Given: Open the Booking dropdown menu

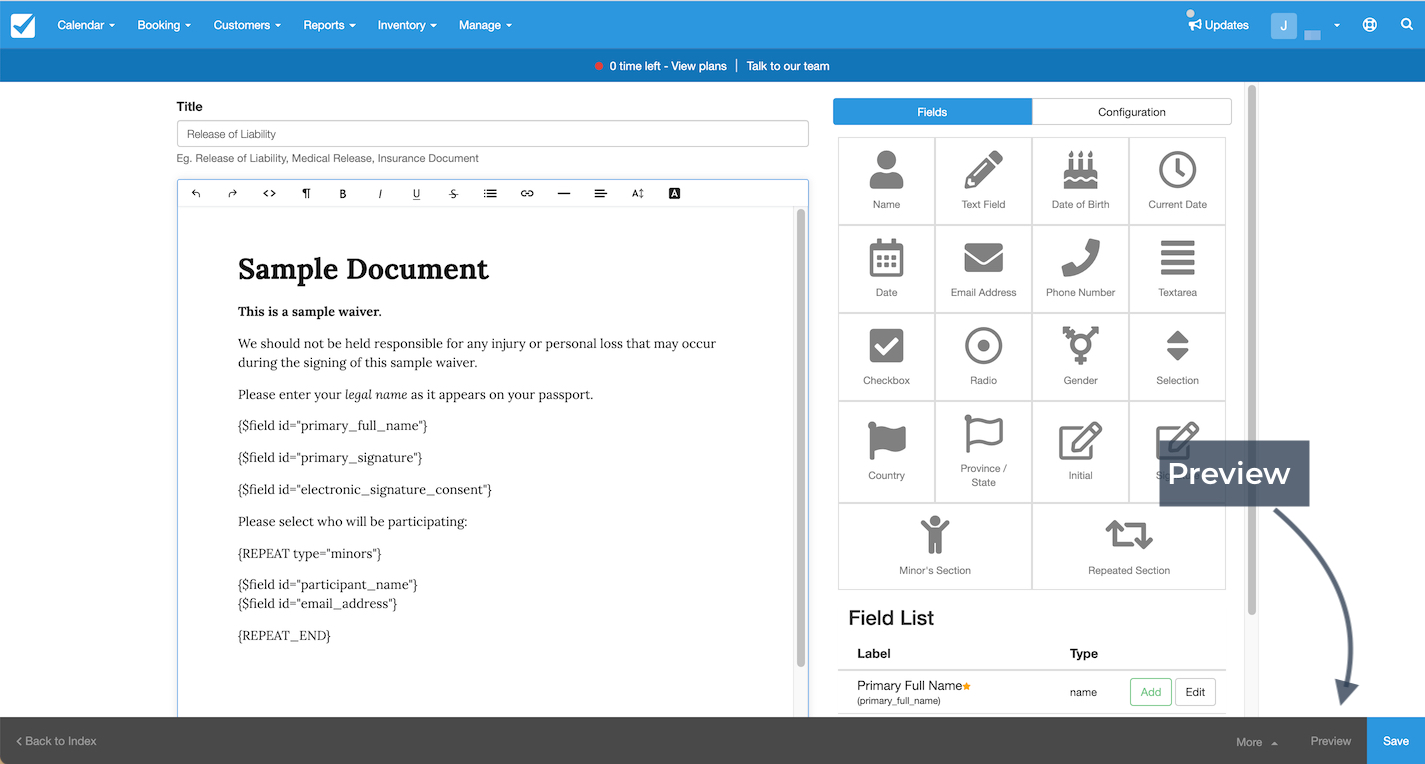Looking at the screenshot, I should (164, 25).
